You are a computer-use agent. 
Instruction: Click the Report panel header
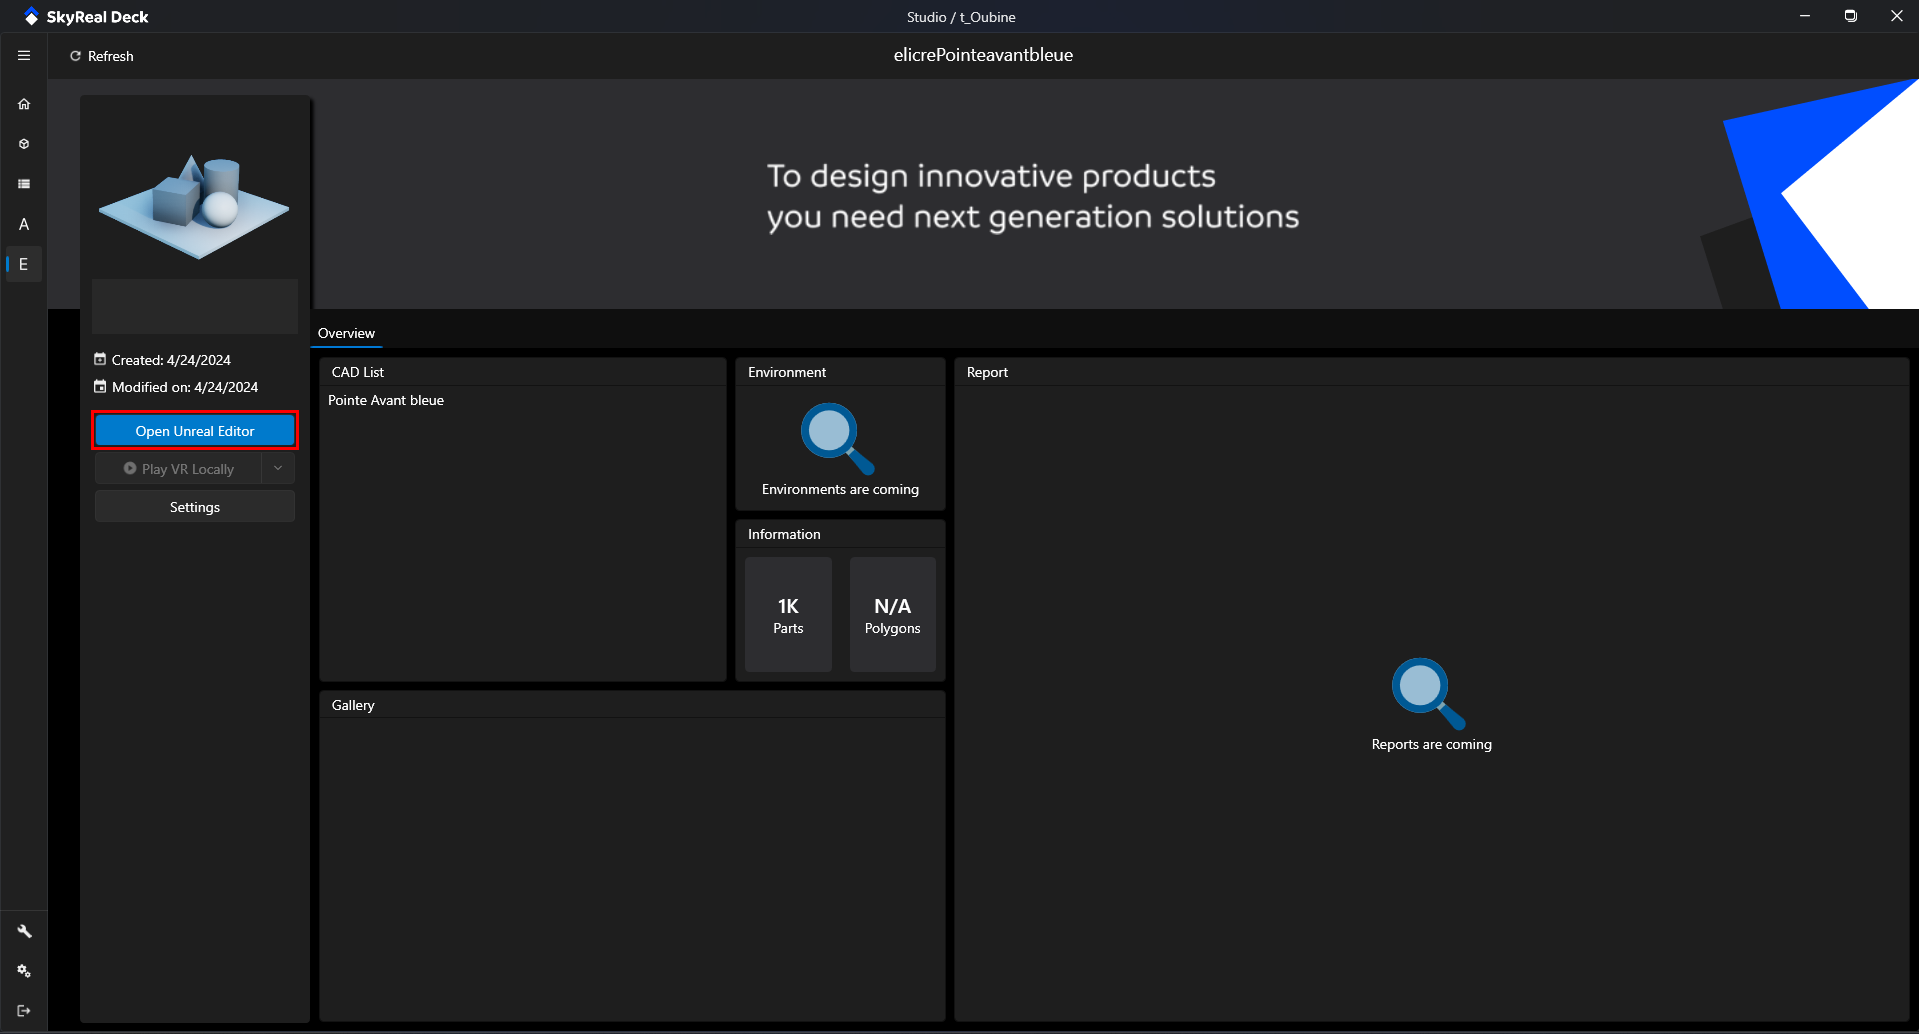click(x=1431, y=372)
